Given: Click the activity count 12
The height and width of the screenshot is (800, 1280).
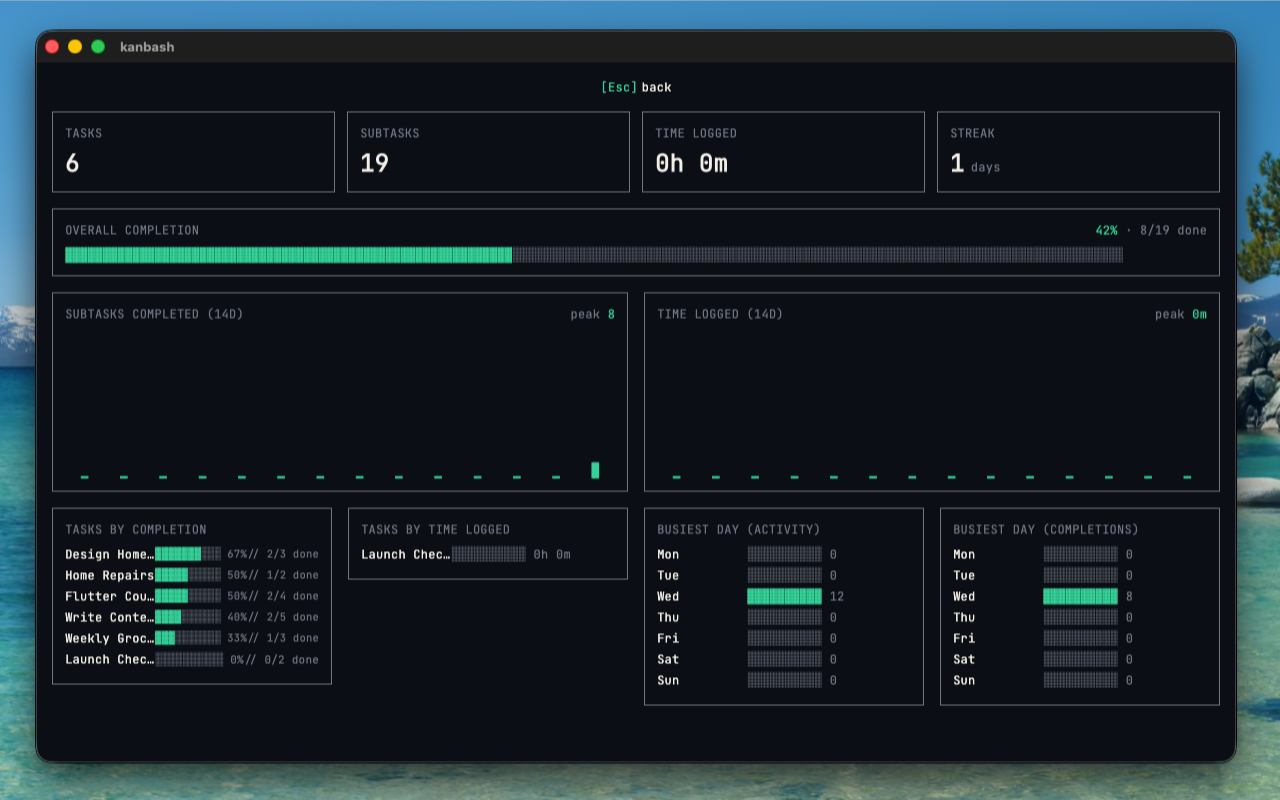Looking at the screenshot, I should click(x=837, y=596).
